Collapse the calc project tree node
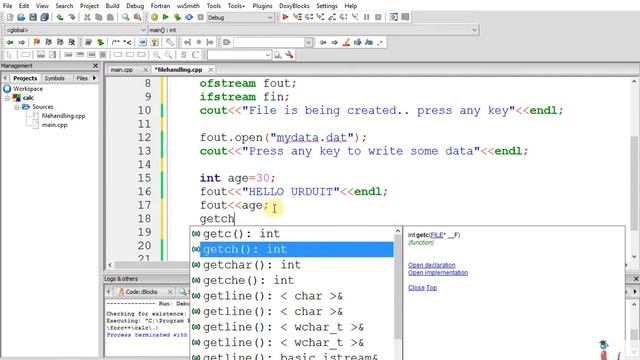 pyautogui.click(x=7, y=98)
